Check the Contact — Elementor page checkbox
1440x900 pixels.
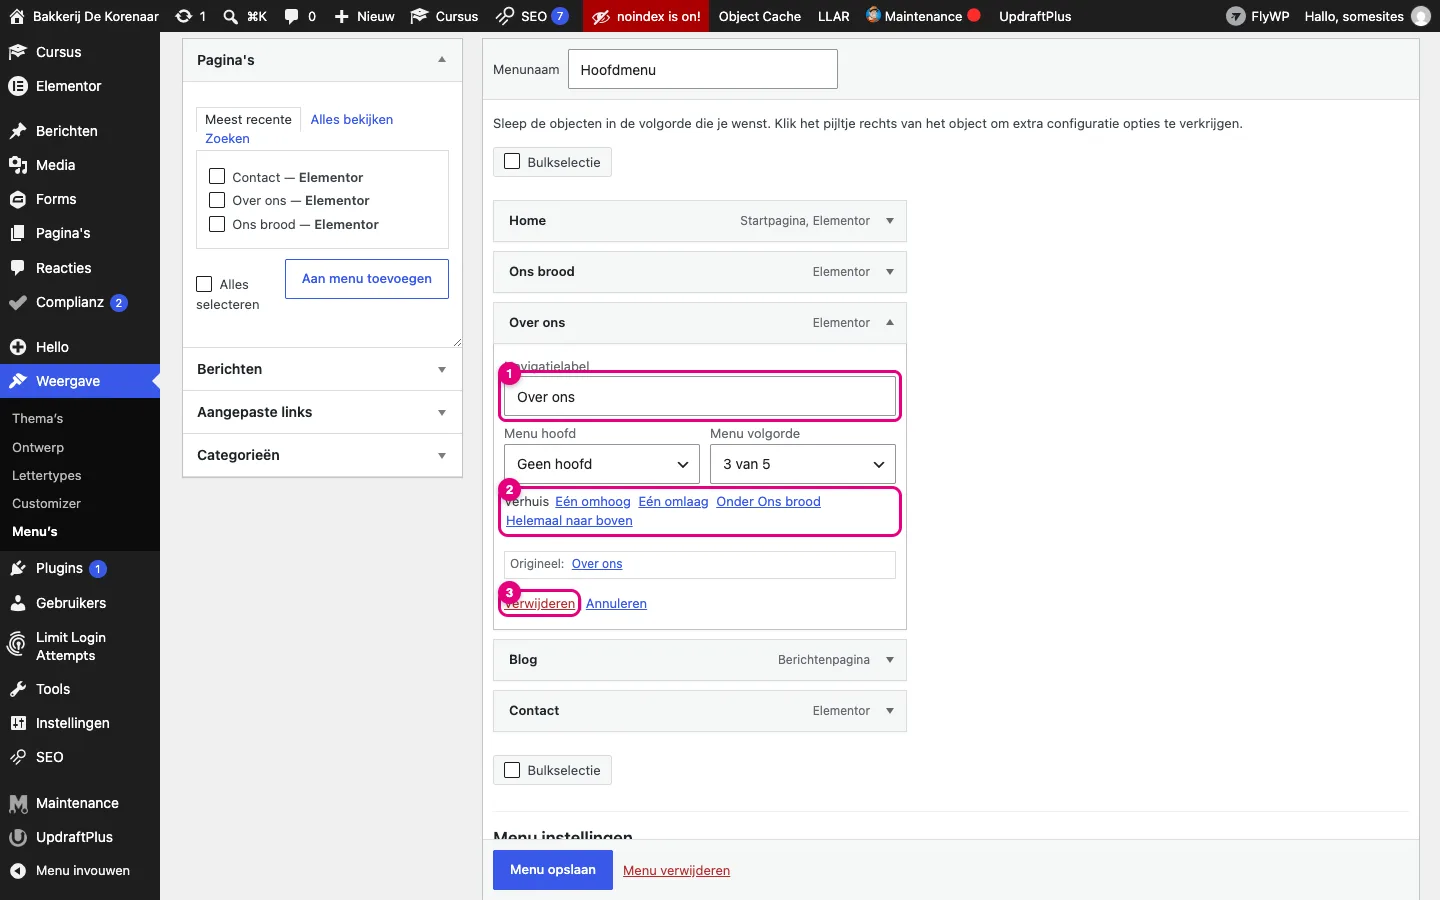coord(217,176)
